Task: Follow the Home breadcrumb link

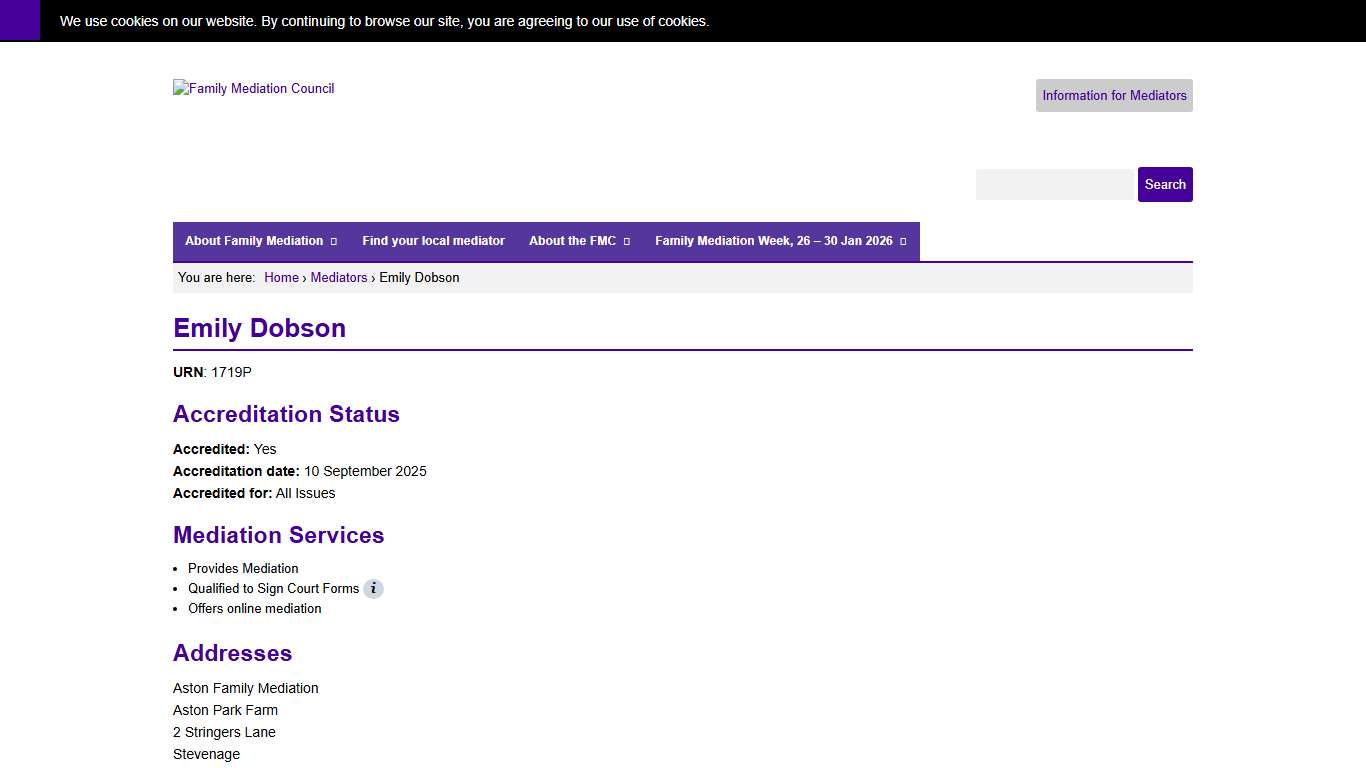Action: [281, 278]
